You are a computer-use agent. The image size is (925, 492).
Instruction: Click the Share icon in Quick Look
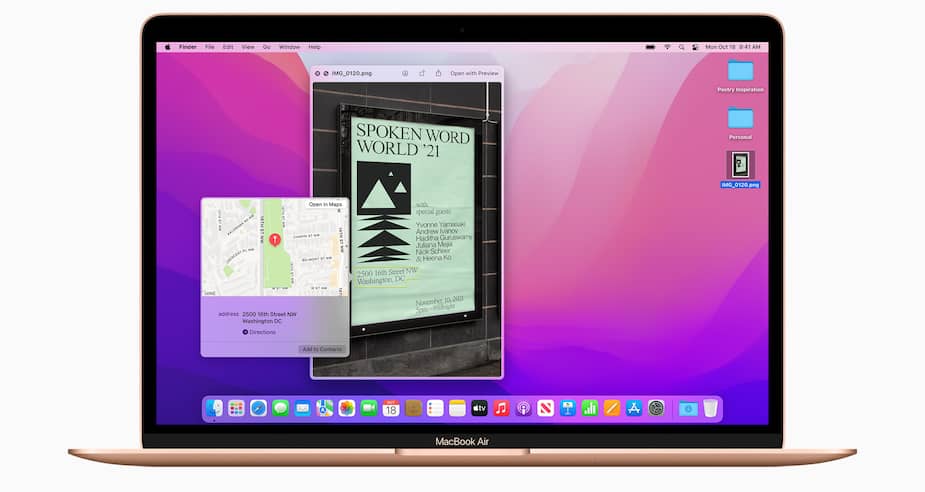[438, 73]
